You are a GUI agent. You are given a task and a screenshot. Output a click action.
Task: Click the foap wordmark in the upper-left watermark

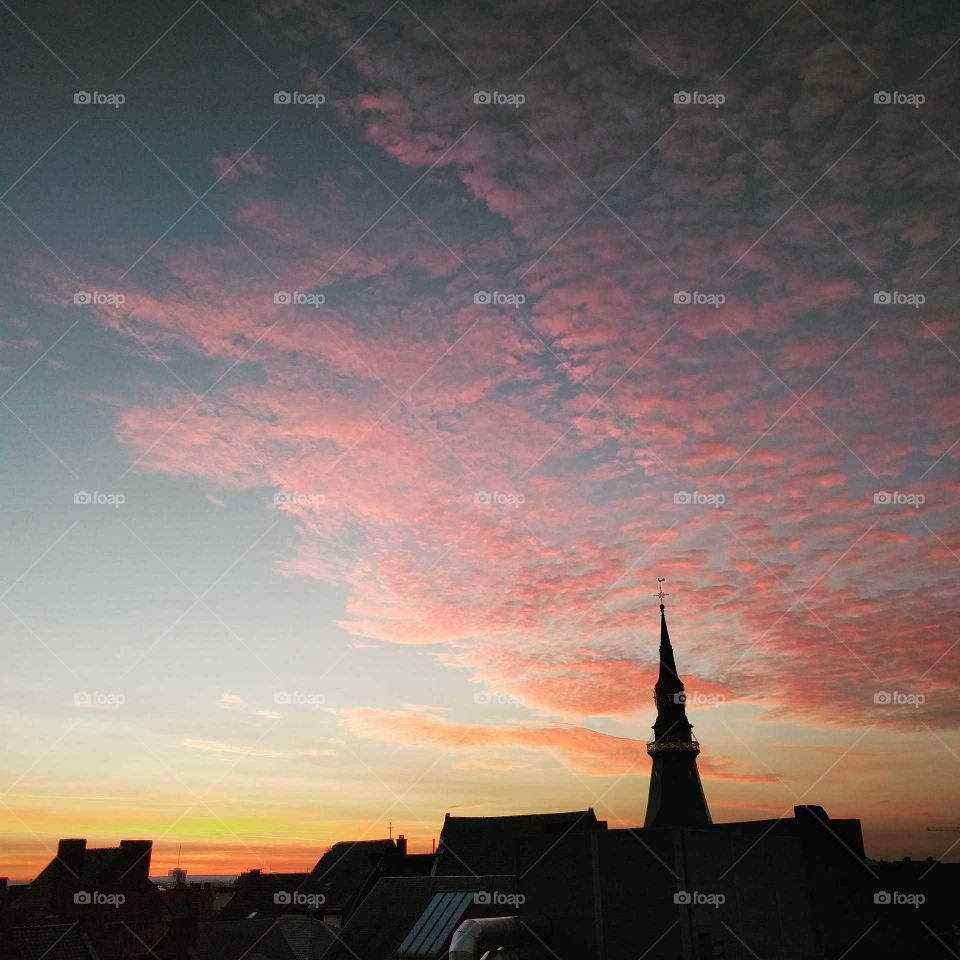(110, 100)
